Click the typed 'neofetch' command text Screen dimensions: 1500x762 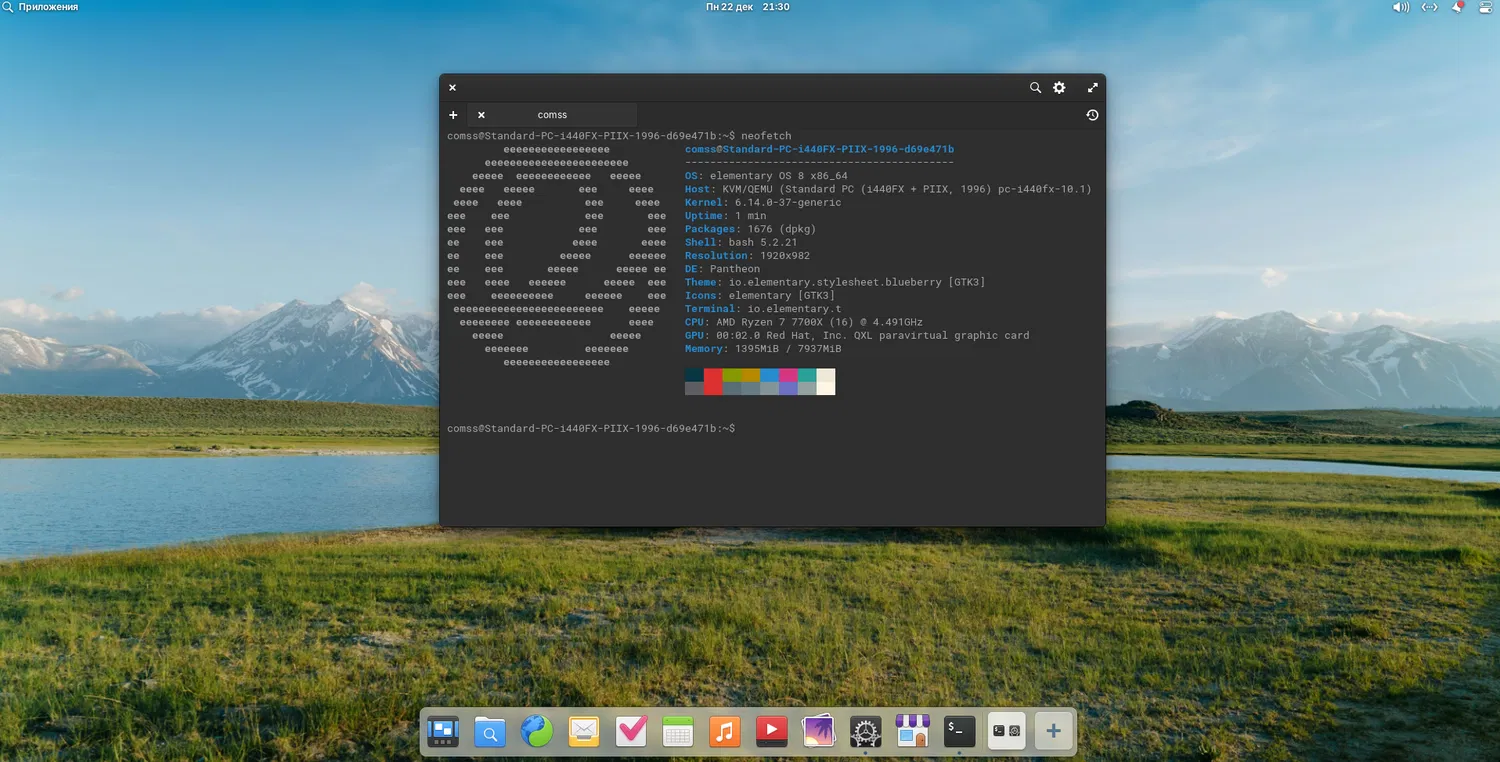click(766, 136)
